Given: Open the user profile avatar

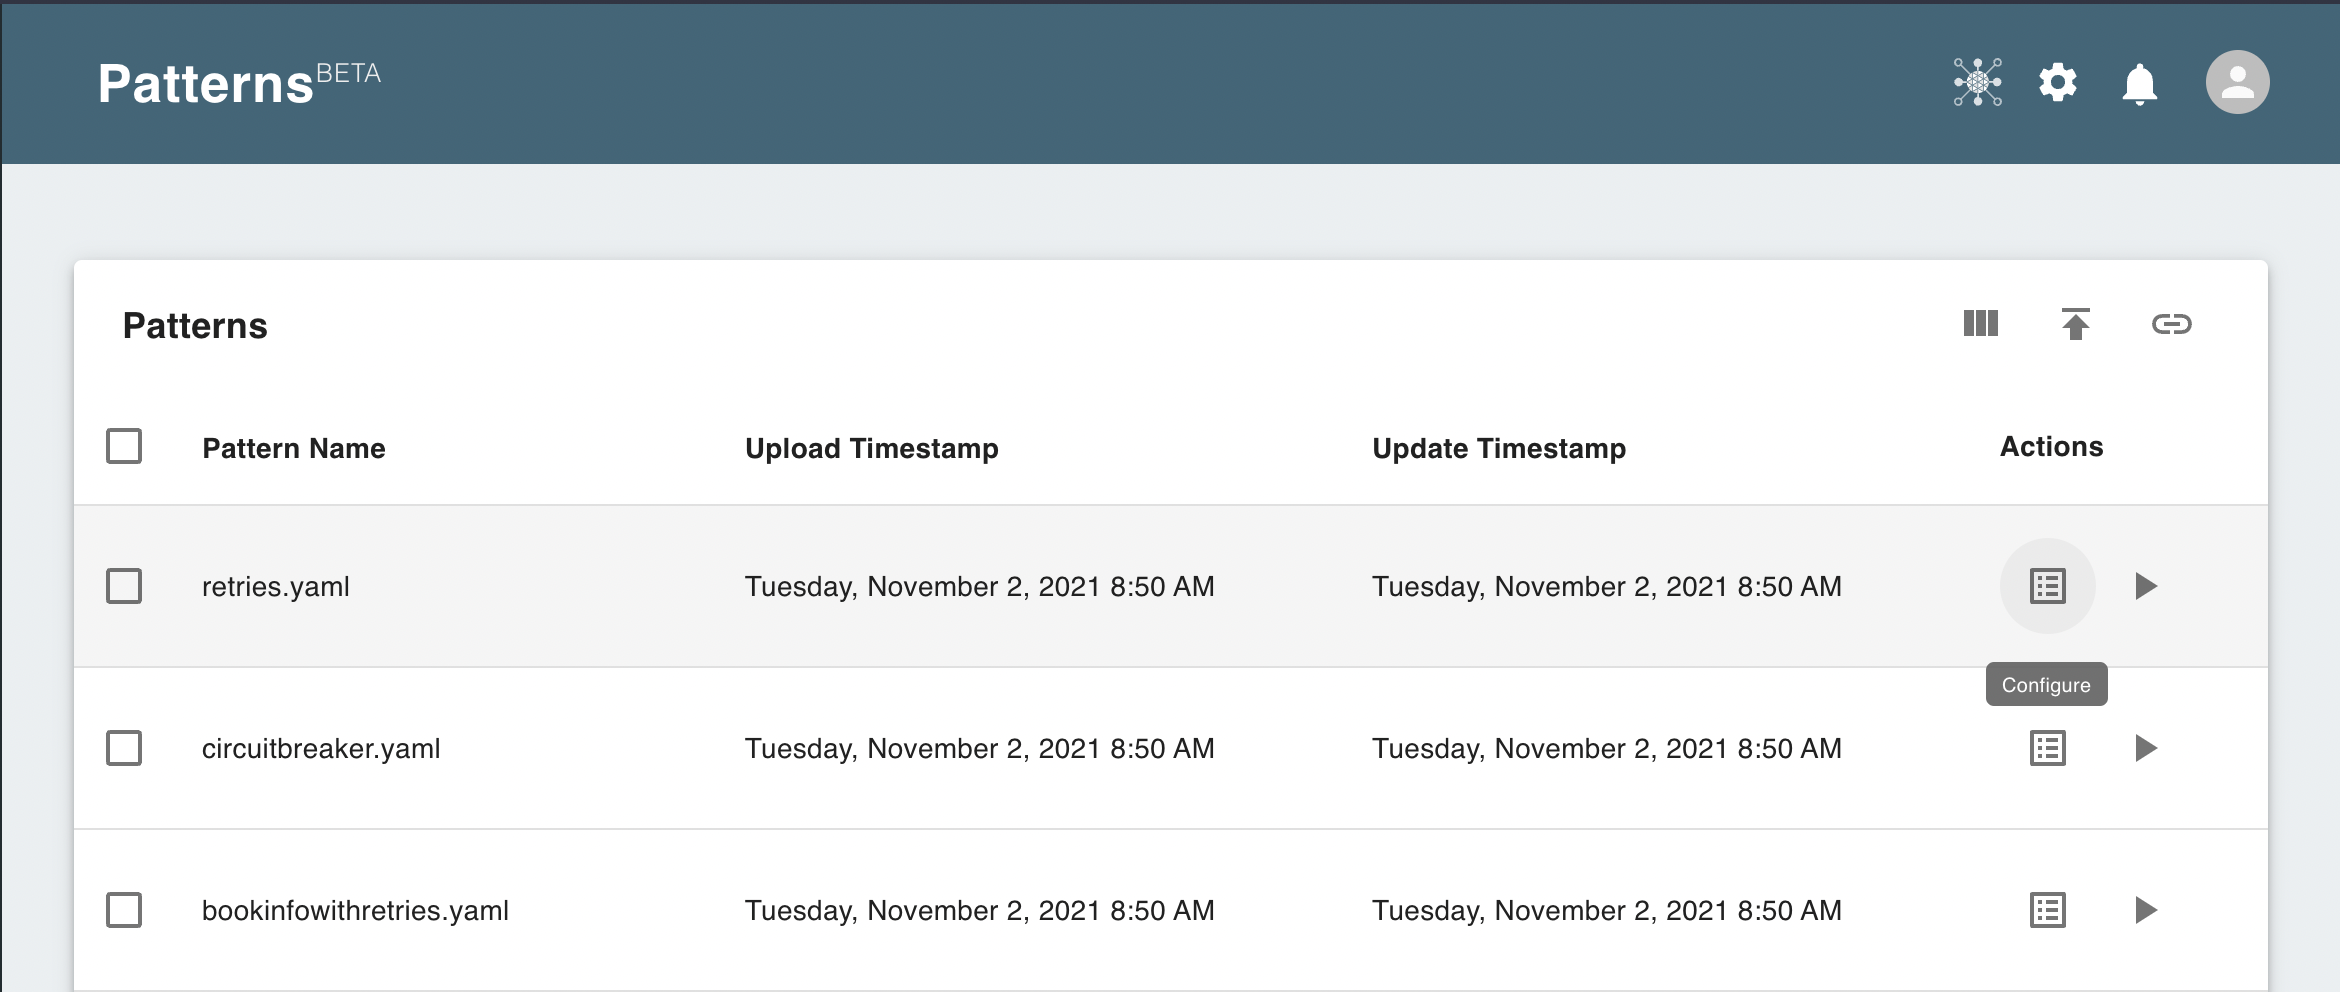Looking at the screenshot, I should click(2237, 82).
